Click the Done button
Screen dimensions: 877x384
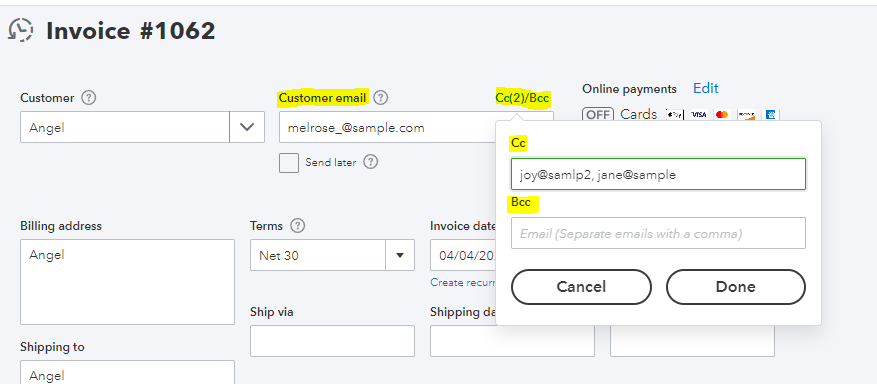(735, 287)
